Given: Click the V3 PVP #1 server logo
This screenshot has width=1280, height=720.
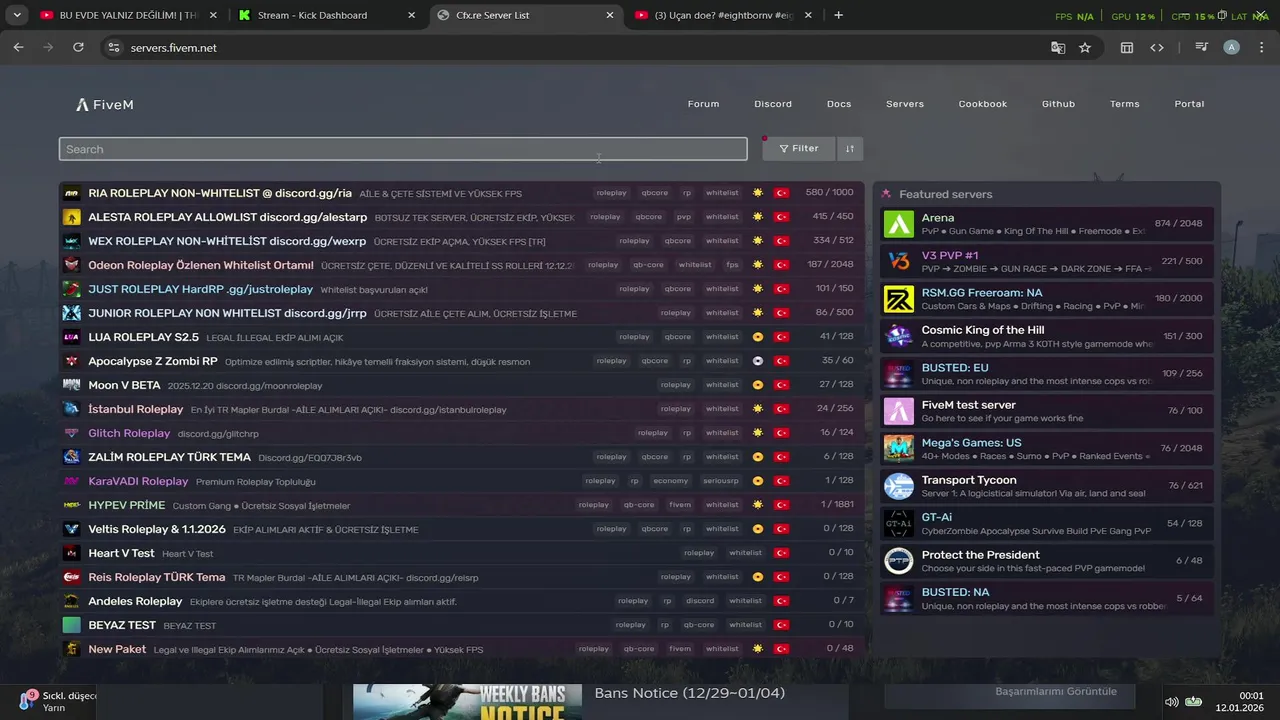Looking at the screenshot, I should click(899, 261).
